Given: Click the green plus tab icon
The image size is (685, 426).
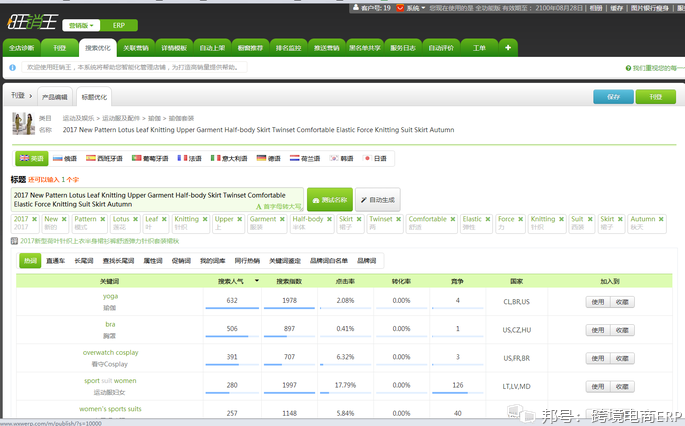Looking at the screenshot, I should click(508, 47).
